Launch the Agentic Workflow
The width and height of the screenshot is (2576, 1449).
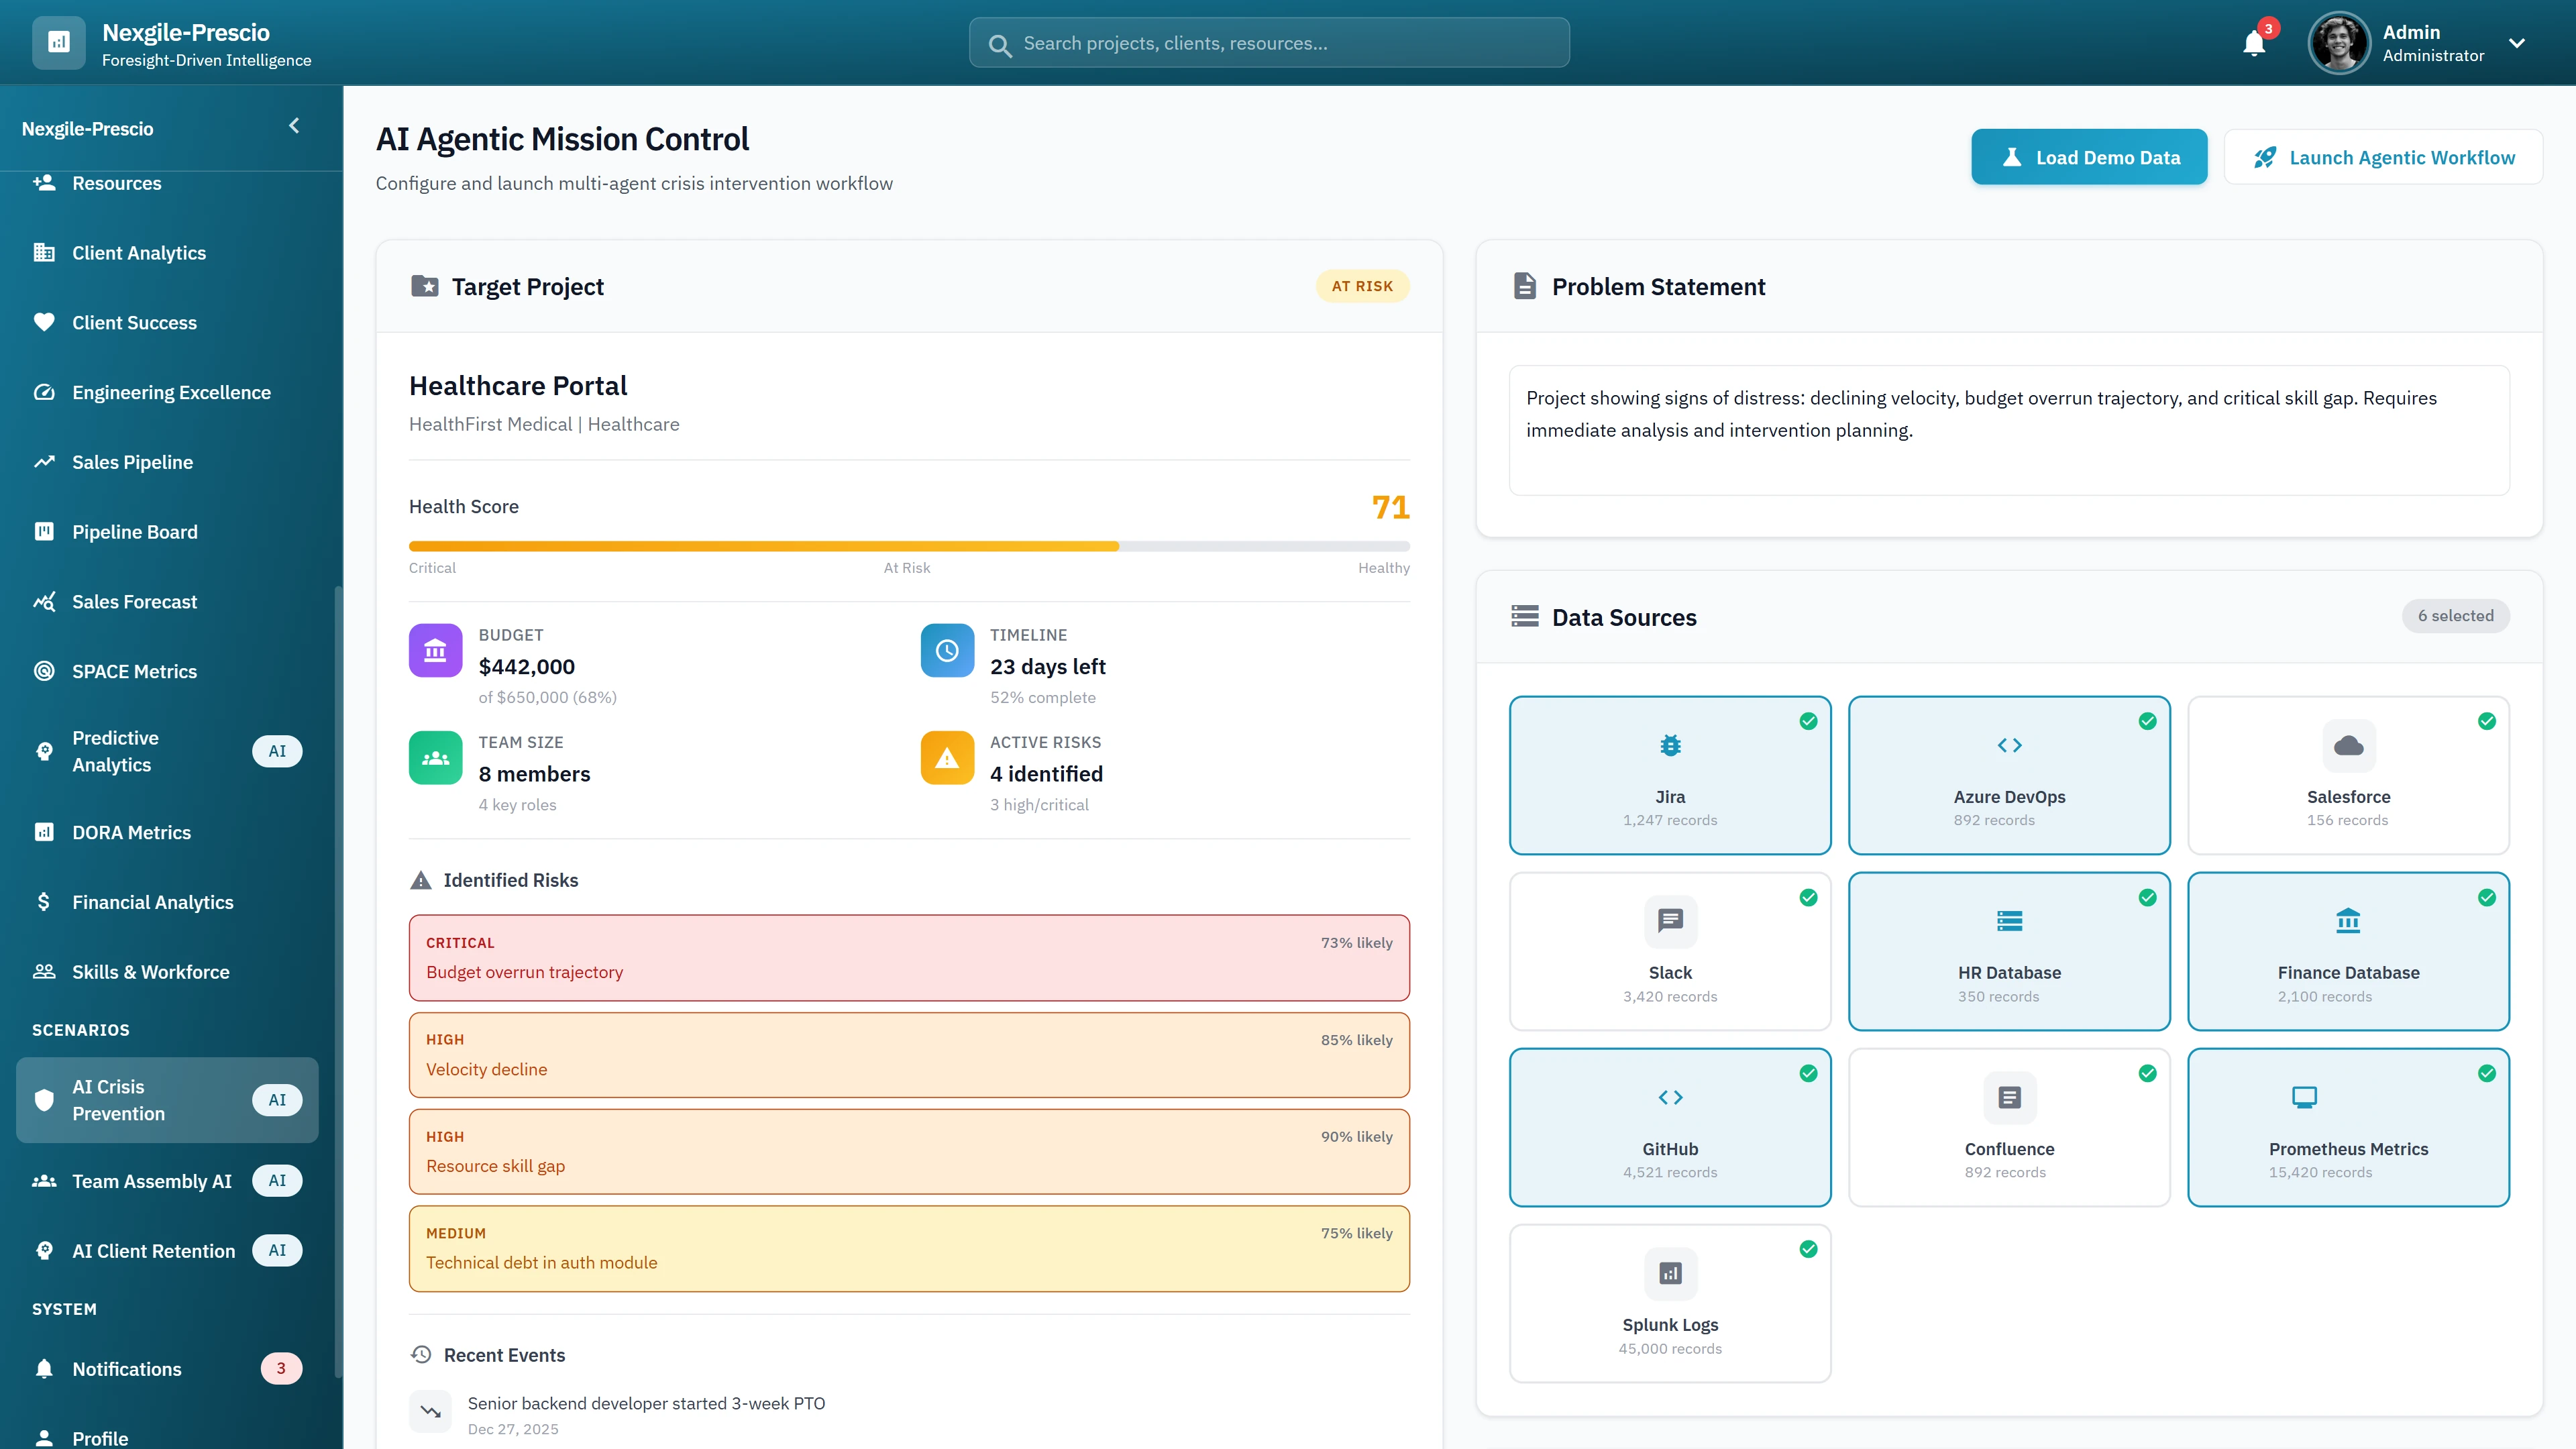coord(2384,156)
